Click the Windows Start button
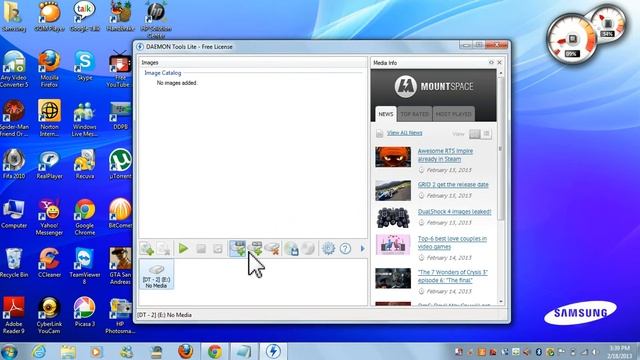Viewport: 640px width, 360px height. pyautogui.click(x=9, y=351)
